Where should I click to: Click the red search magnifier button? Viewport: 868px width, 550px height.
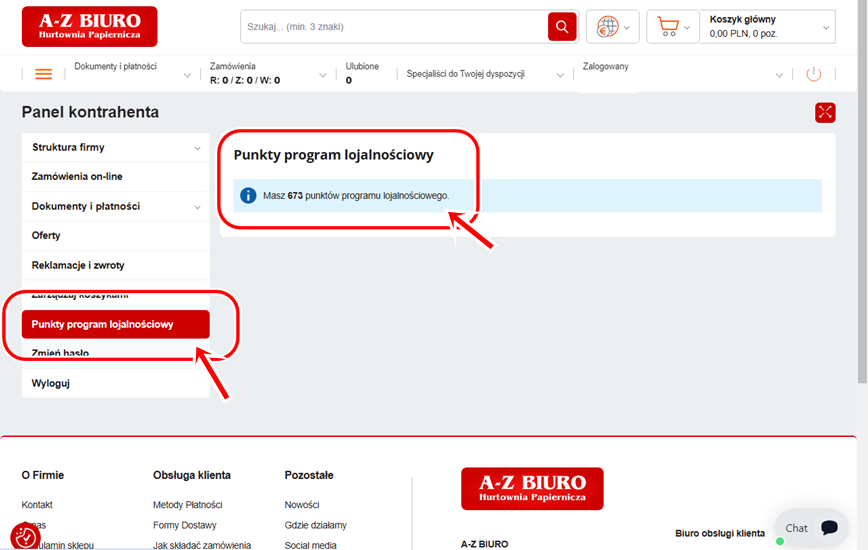point(562,27)
